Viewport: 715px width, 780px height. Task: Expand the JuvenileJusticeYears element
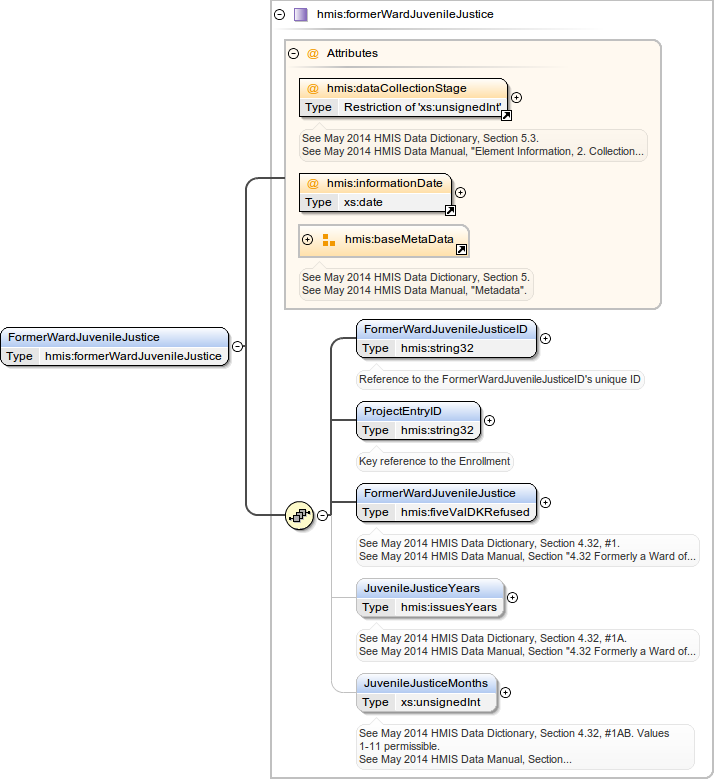pos(512,597)
